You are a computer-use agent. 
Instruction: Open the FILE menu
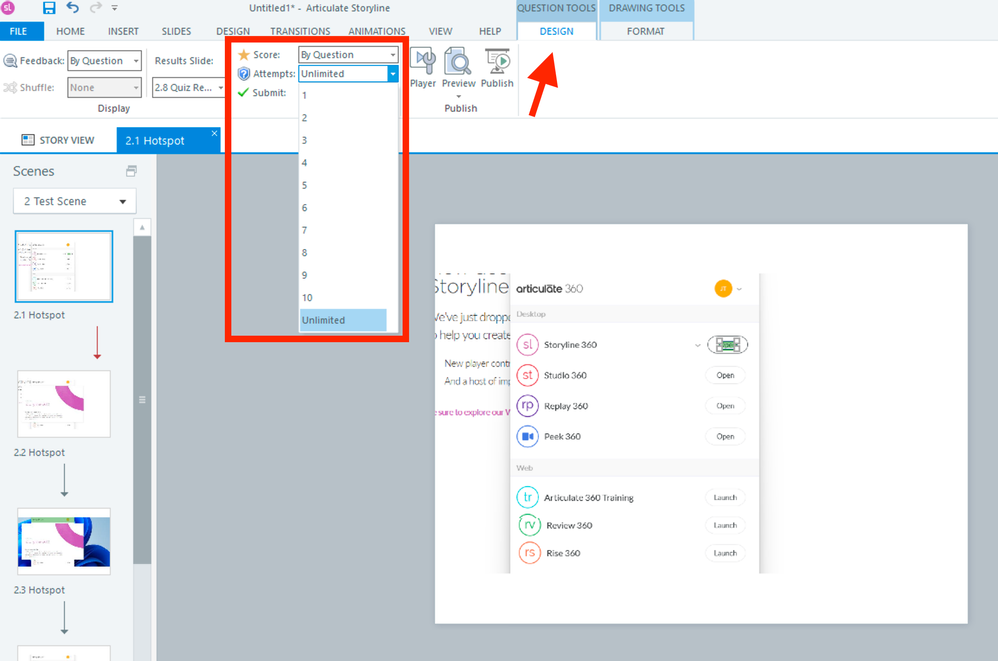(18, 31)
